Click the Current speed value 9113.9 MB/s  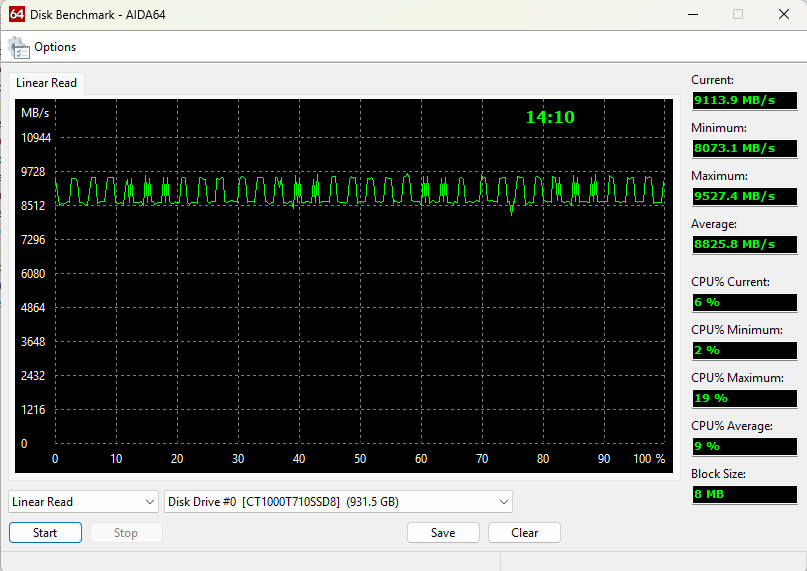coord(744,100)
